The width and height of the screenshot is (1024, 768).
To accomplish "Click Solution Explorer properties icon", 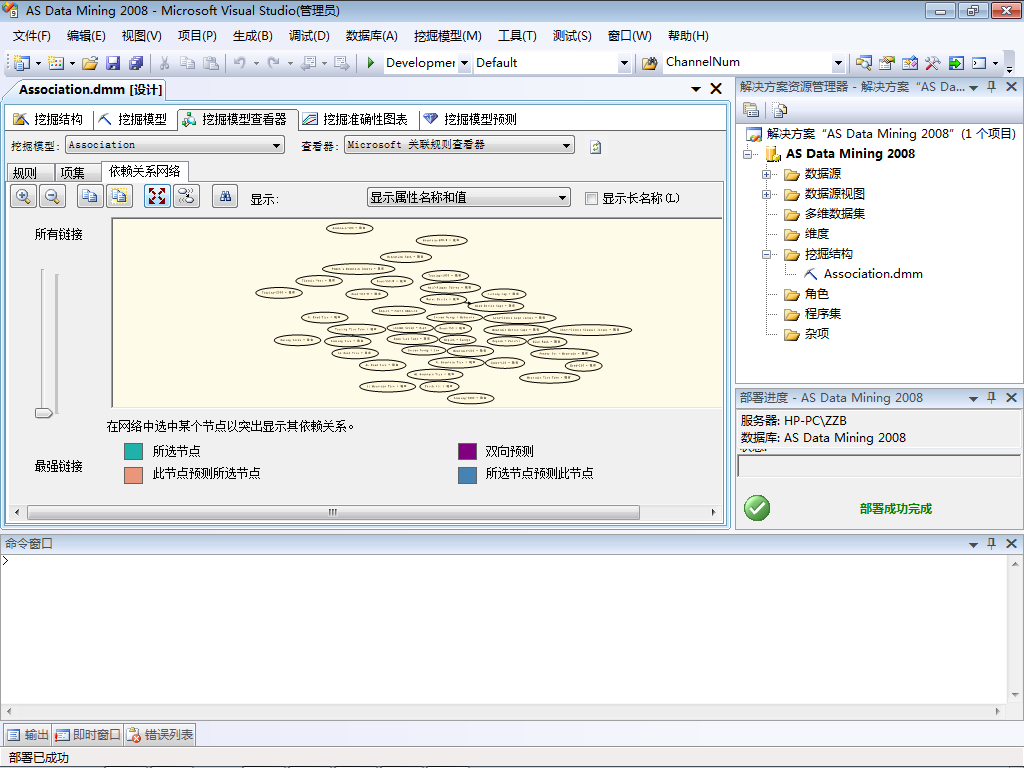I will click(751, 110).
